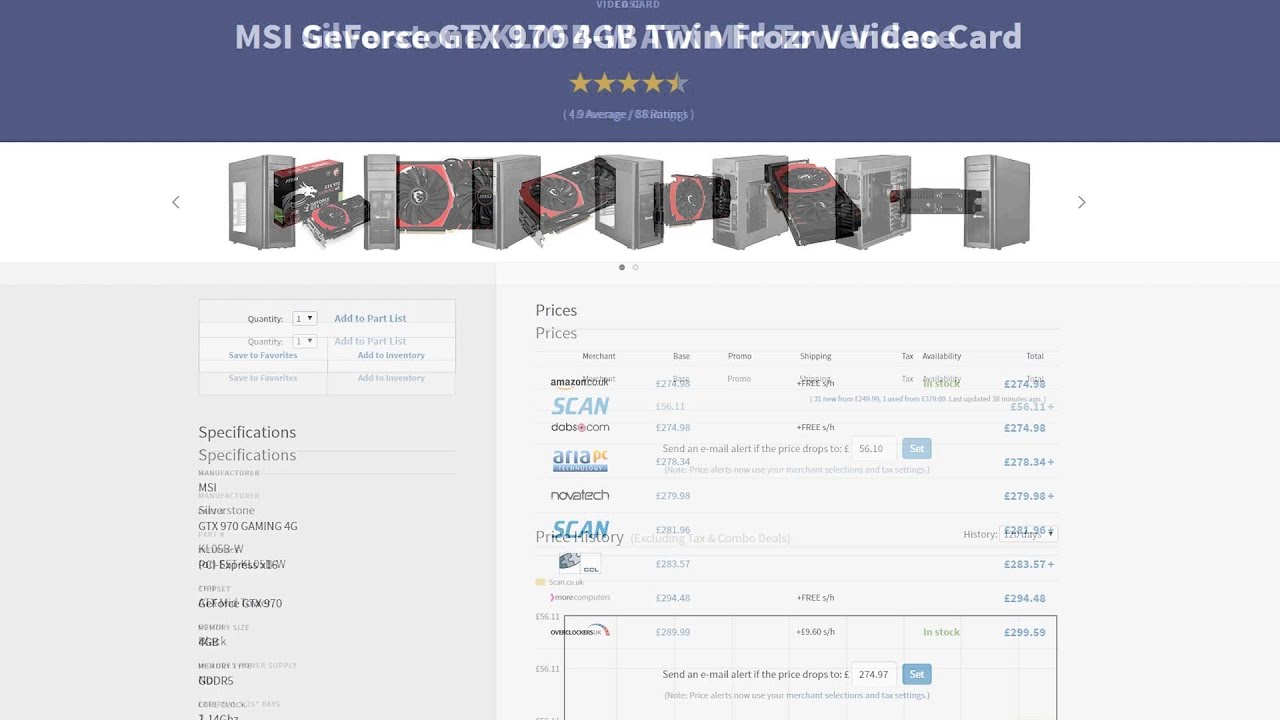
Task: Click the '+£9.60 s/h' shipping cost
Action: pos(815,632)
